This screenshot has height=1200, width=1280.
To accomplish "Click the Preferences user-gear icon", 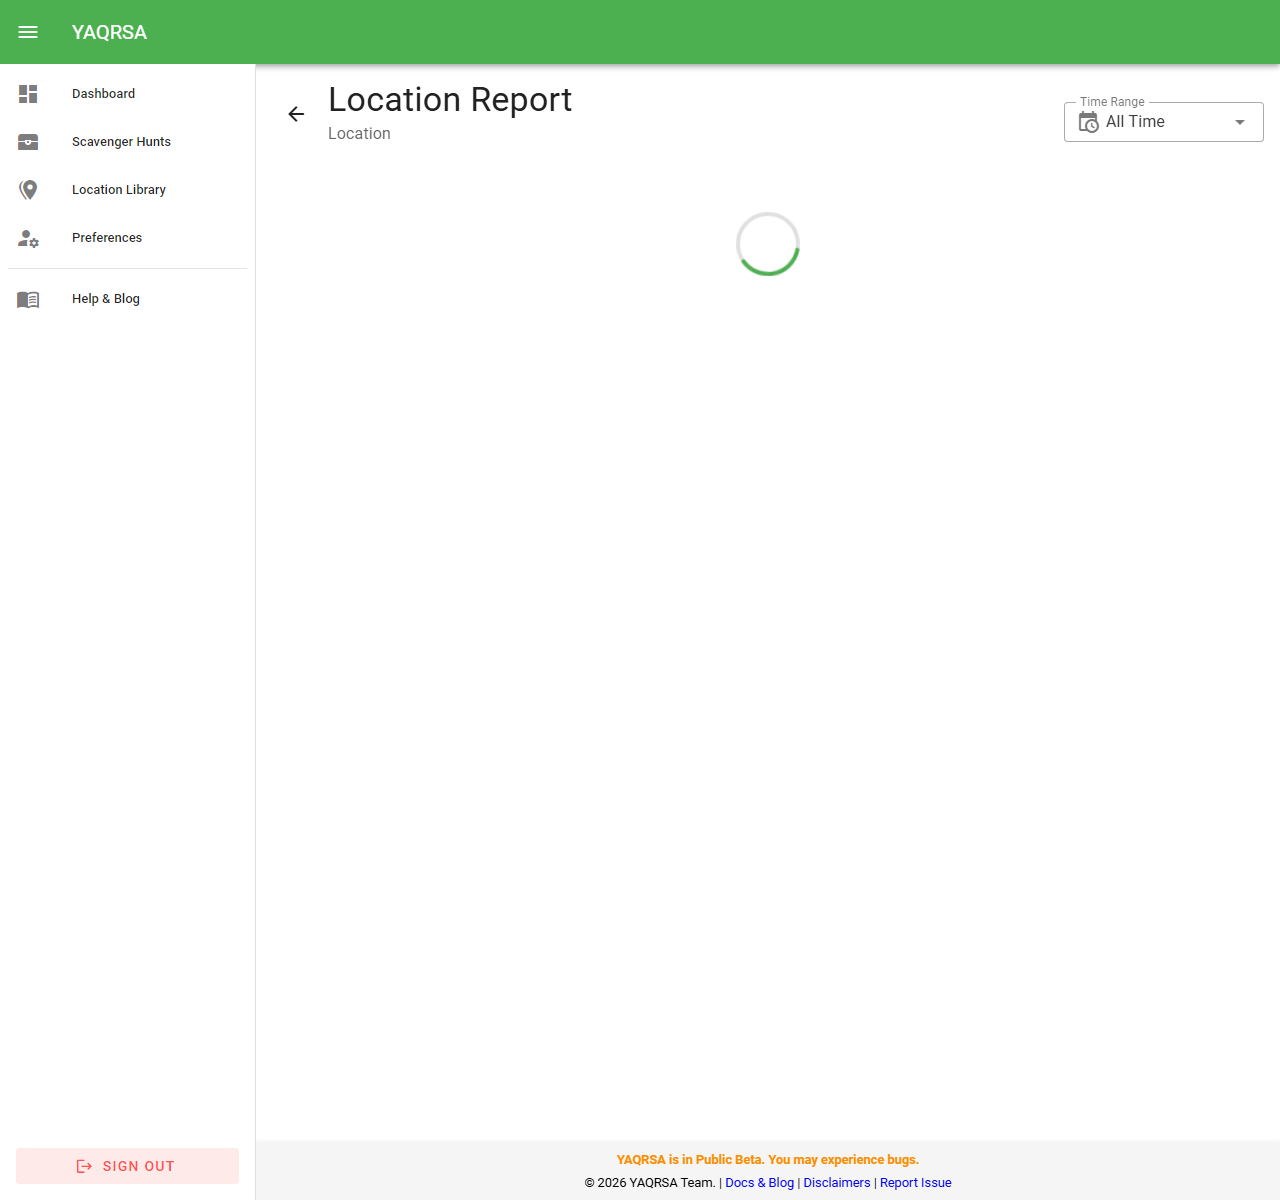I will pos(28,238).
